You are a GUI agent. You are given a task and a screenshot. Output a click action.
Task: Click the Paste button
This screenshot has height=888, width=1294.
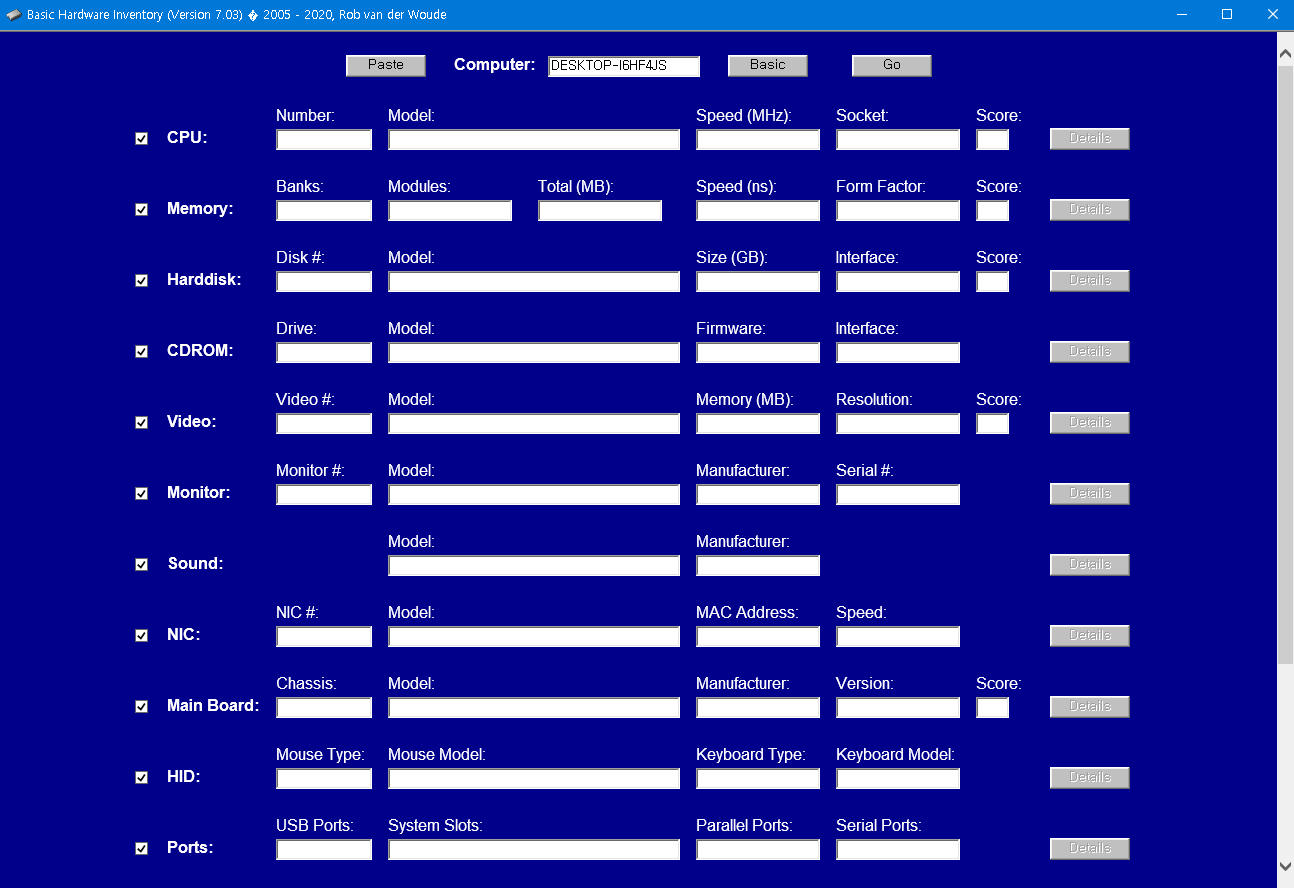385,65
